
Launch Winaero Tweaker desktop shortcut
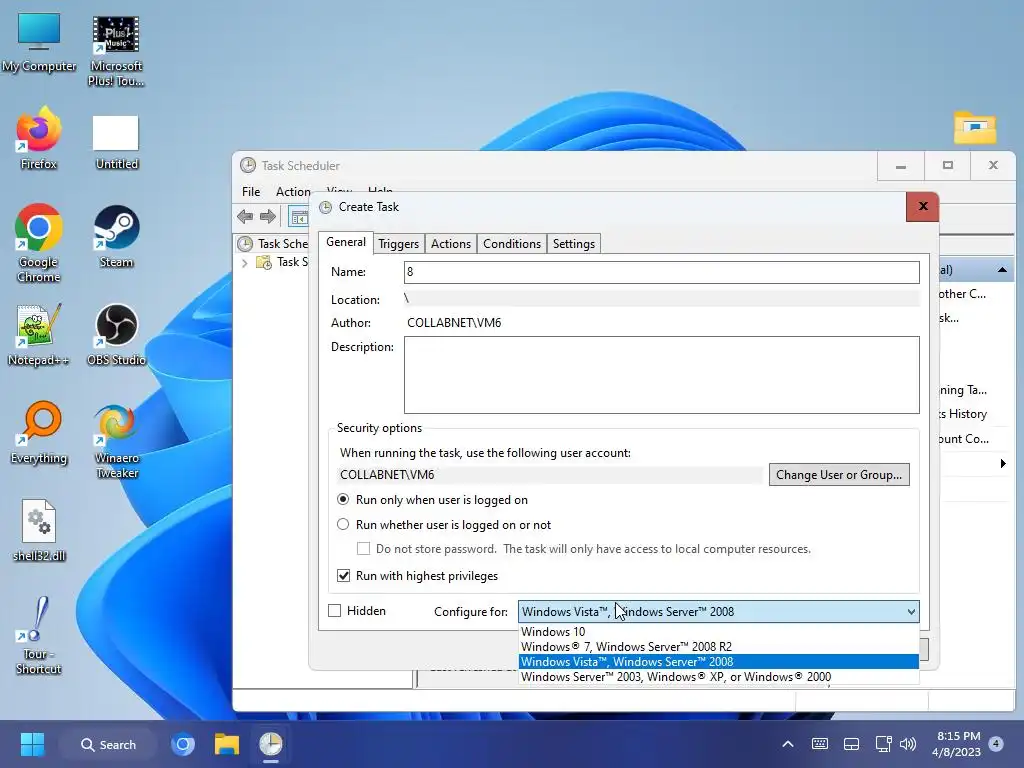116,441
